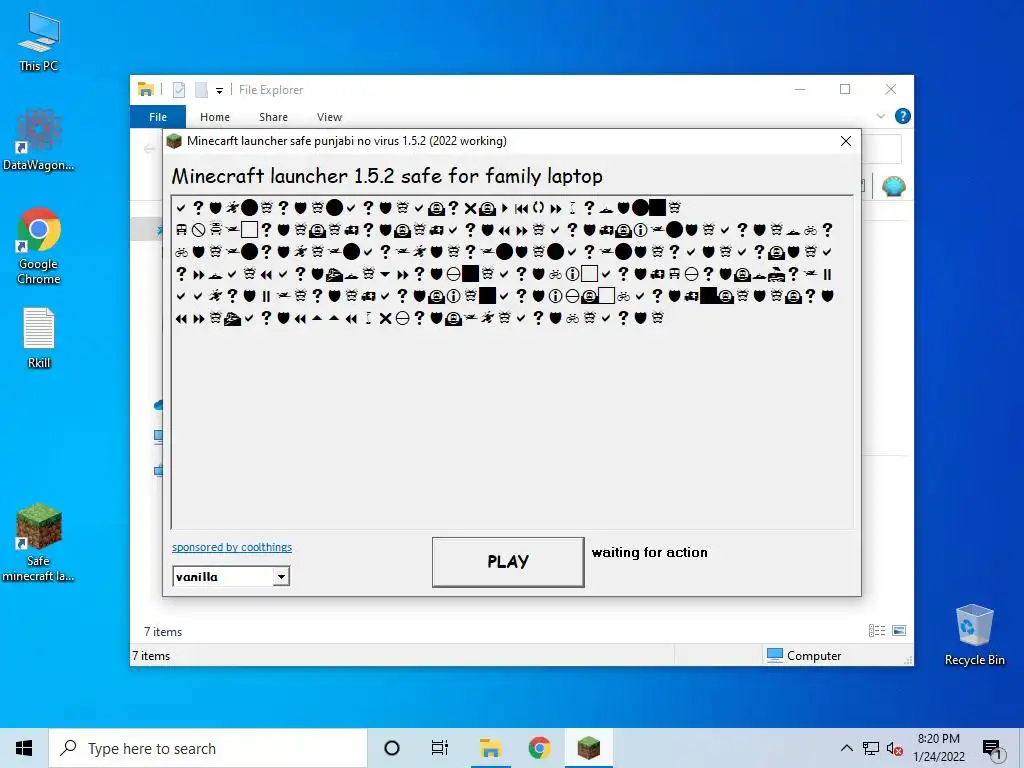
Task: Click File Explorer Help question icon
Action: (903, 116)
